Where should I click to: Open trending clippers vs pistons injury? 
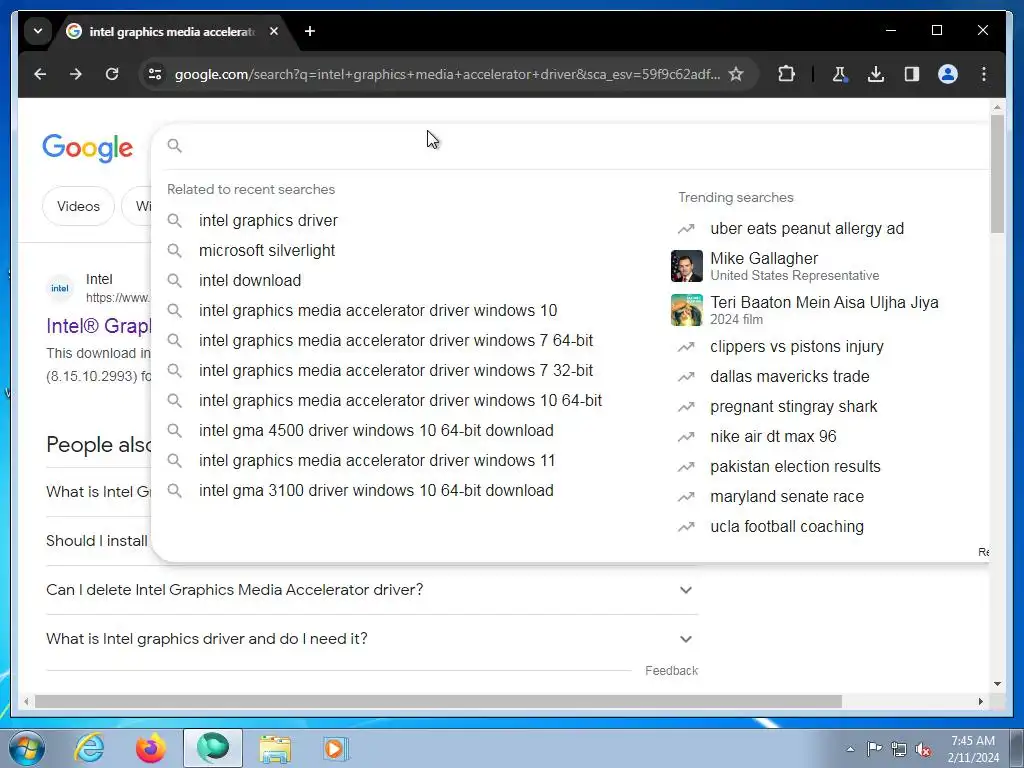pyautogui.click(x=797, y=347)
